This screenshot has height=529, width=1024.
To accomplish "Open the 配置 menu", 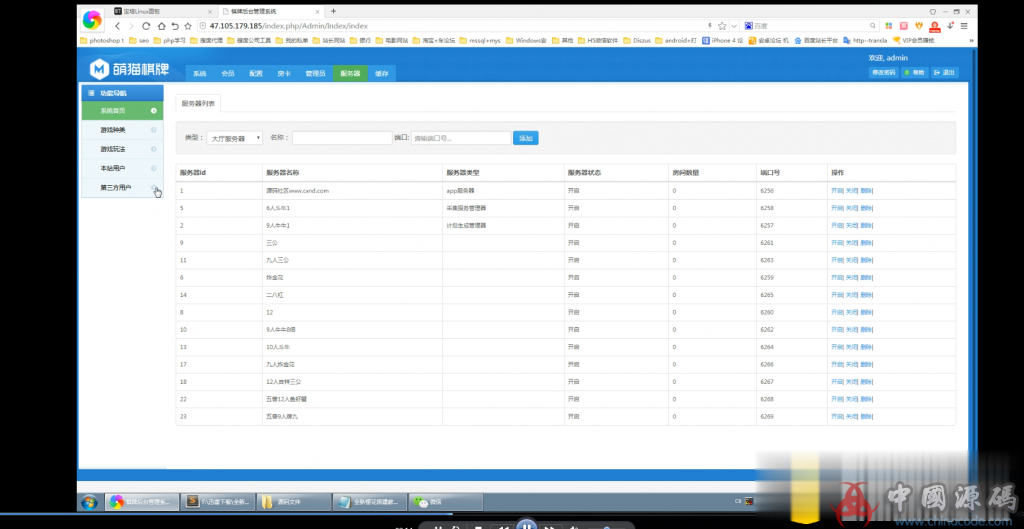I will 255,74.
